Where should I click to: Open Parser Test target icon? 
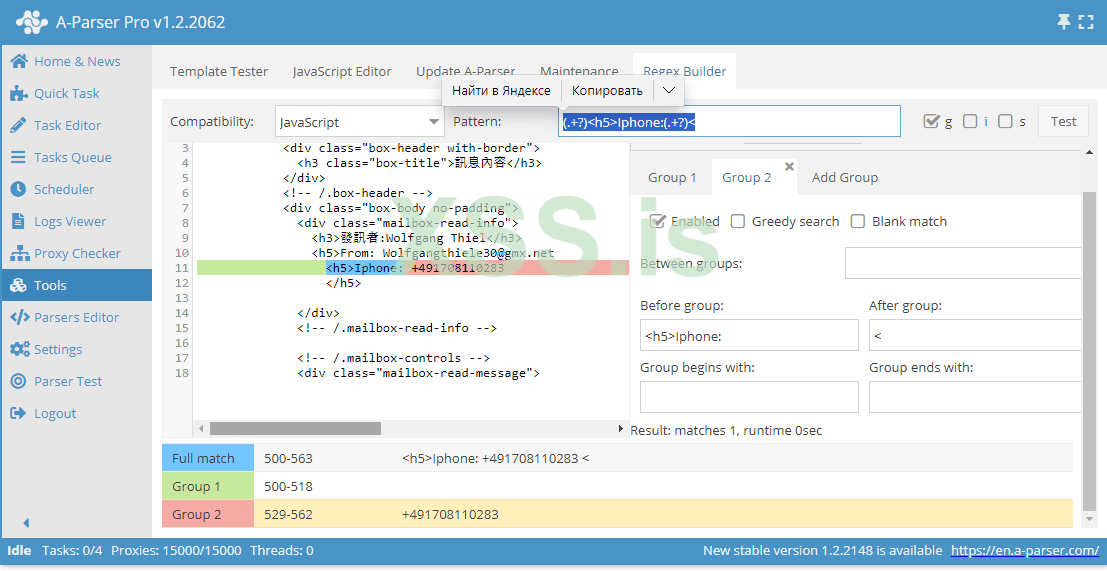tap(20, 381)
